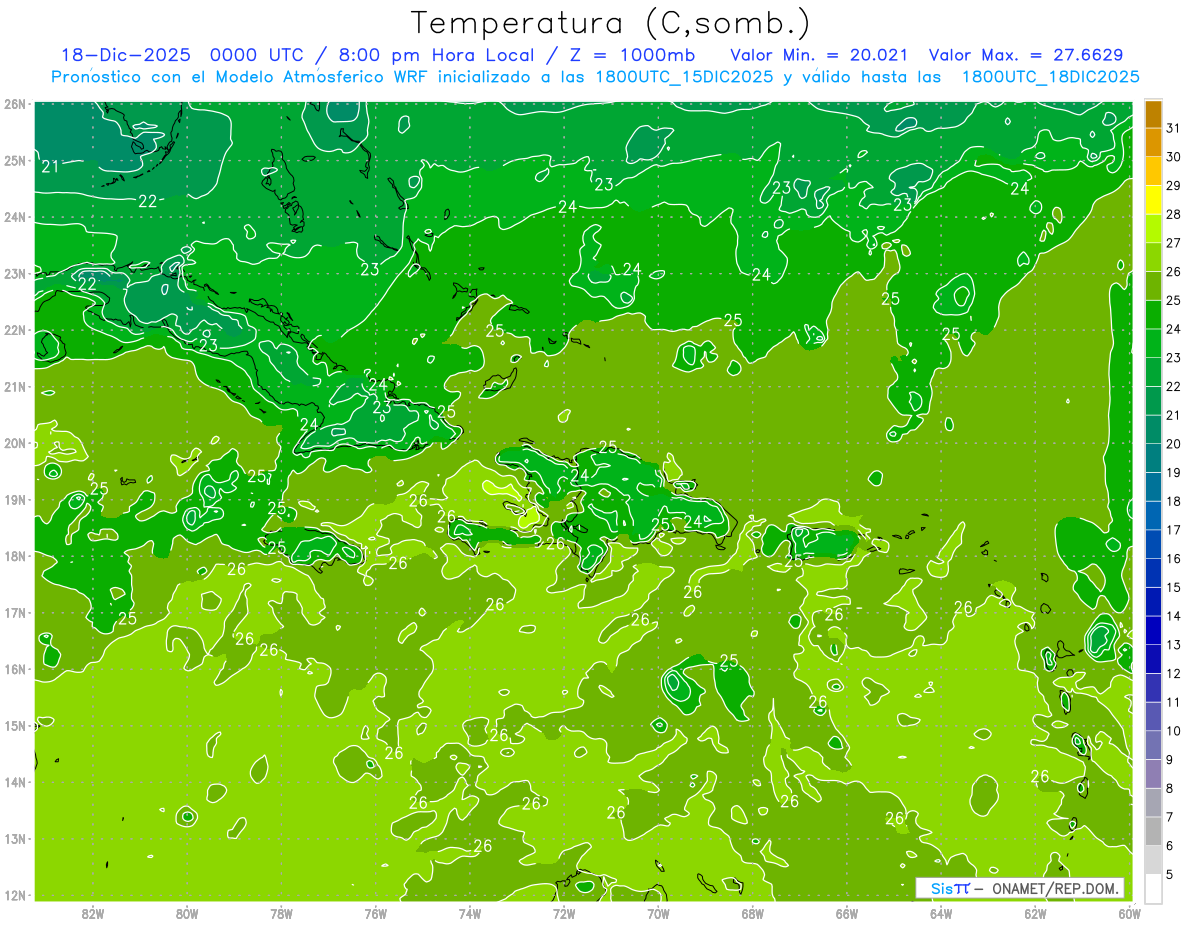Click the 22N latitude axis label
This screenshot has height=927, width=1200.
tap(15, 330)
